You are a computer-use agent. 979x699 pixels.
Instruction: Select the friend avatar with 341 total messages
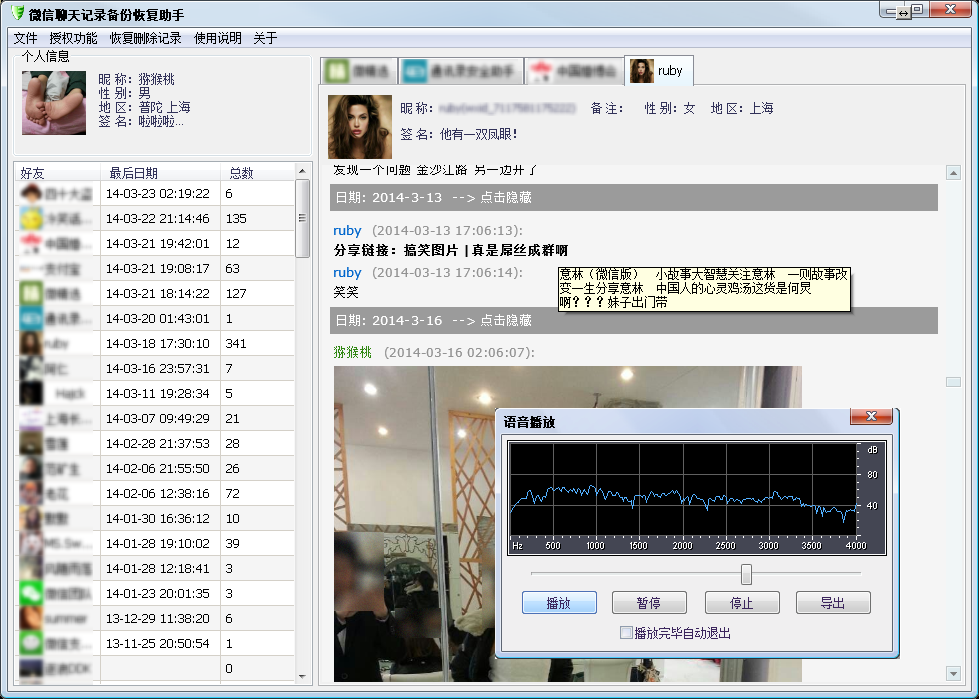pos(30,343)
